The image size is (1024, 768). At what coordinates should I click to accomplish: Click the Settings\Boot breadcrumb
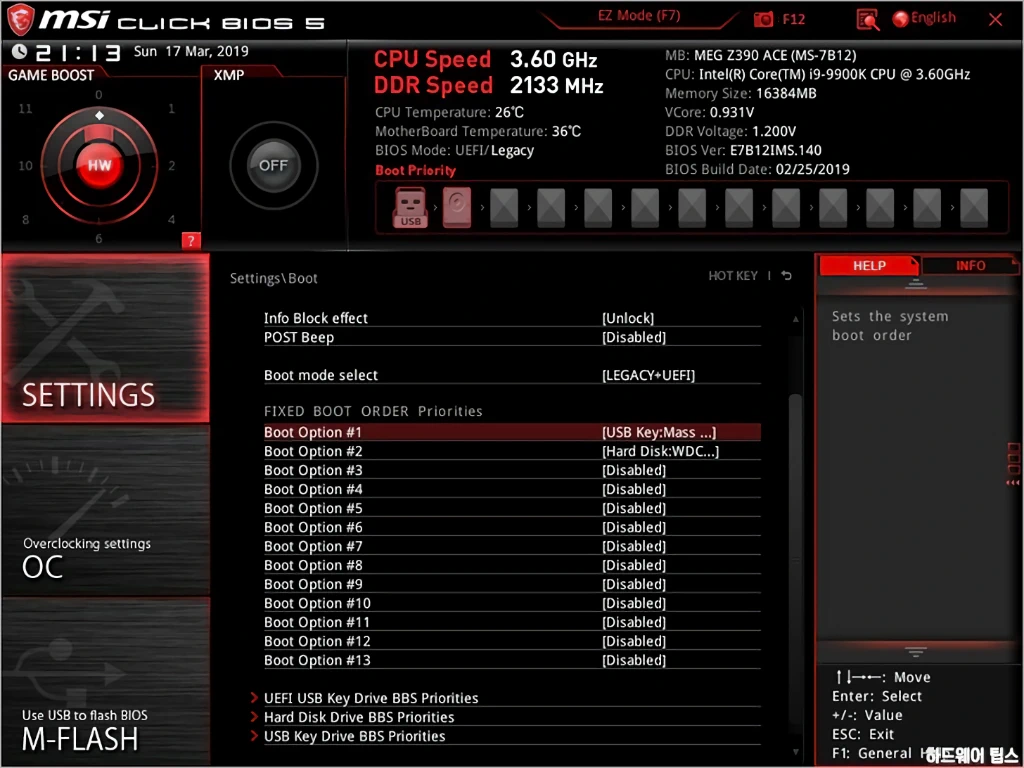click(x=274, y=278)
